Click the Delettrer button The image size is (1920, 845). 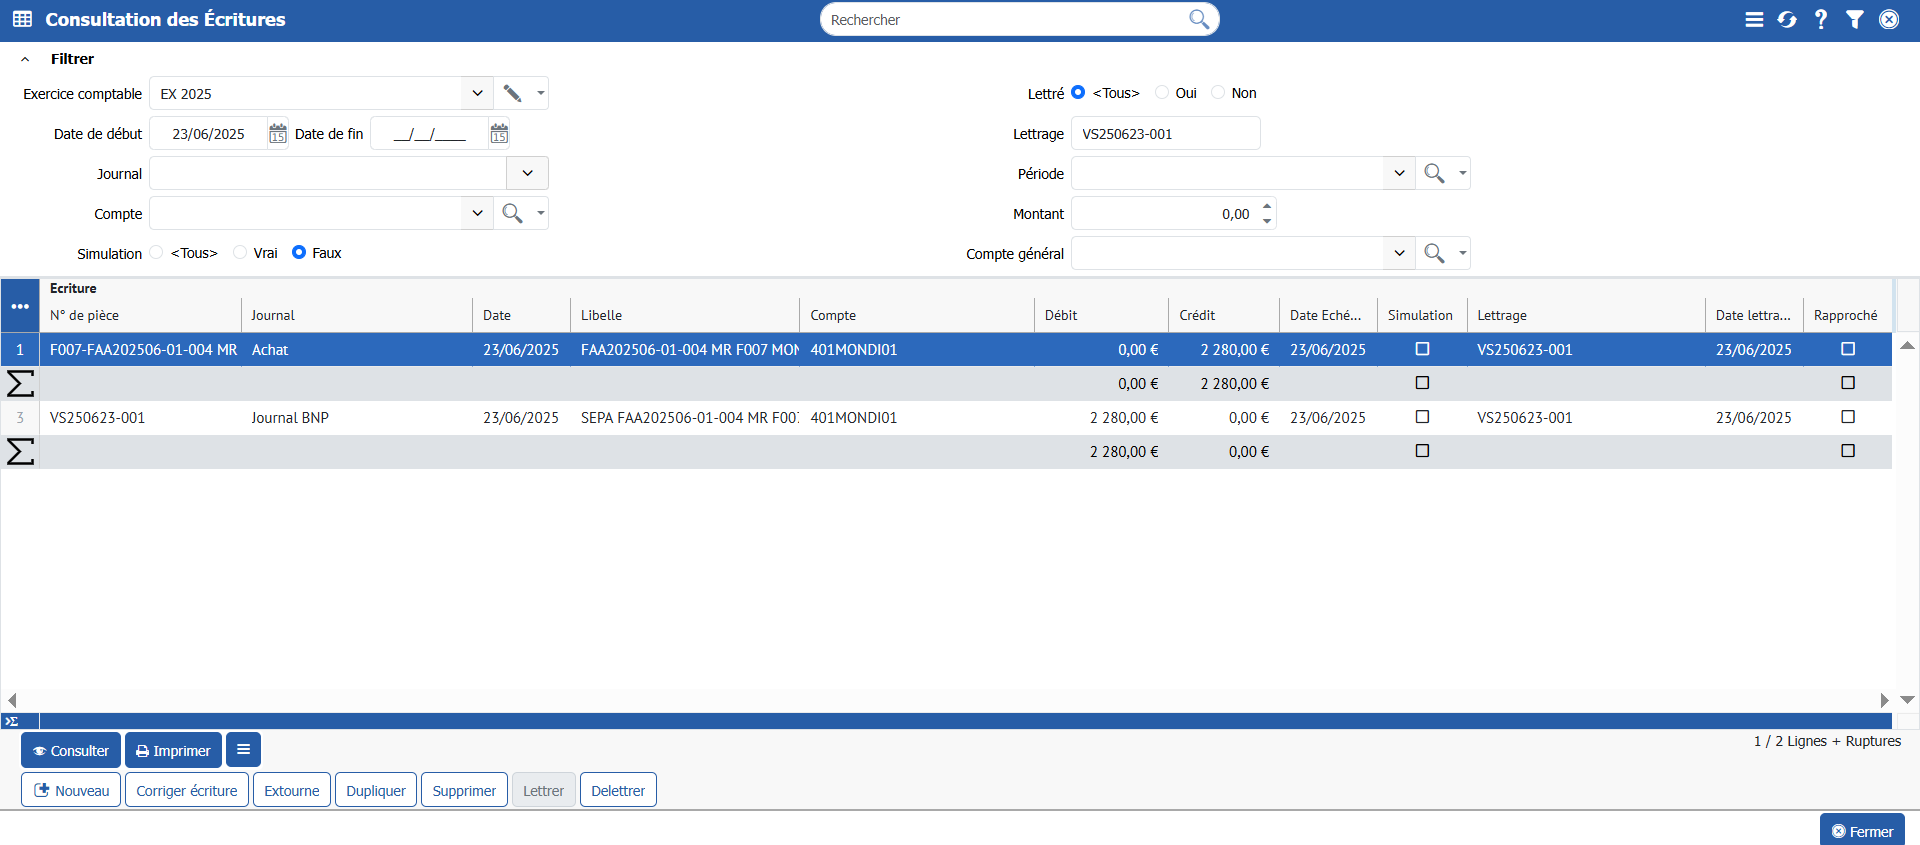pyautogui.click(x=617, y=790)
